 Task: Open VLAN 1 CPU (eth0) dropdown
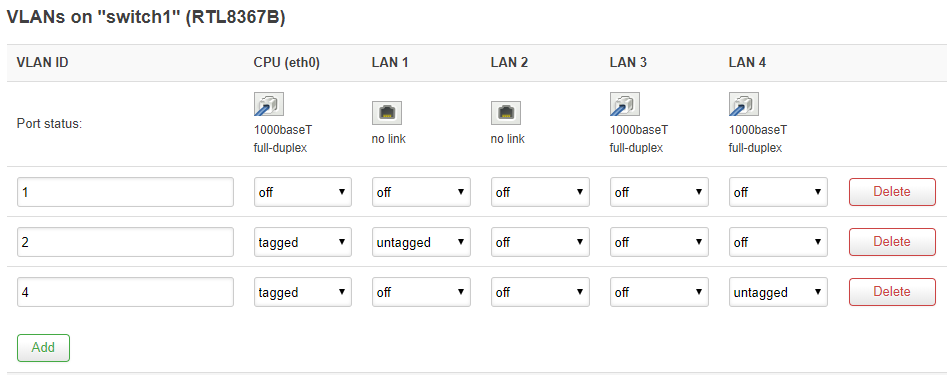(x=302, y=192)
